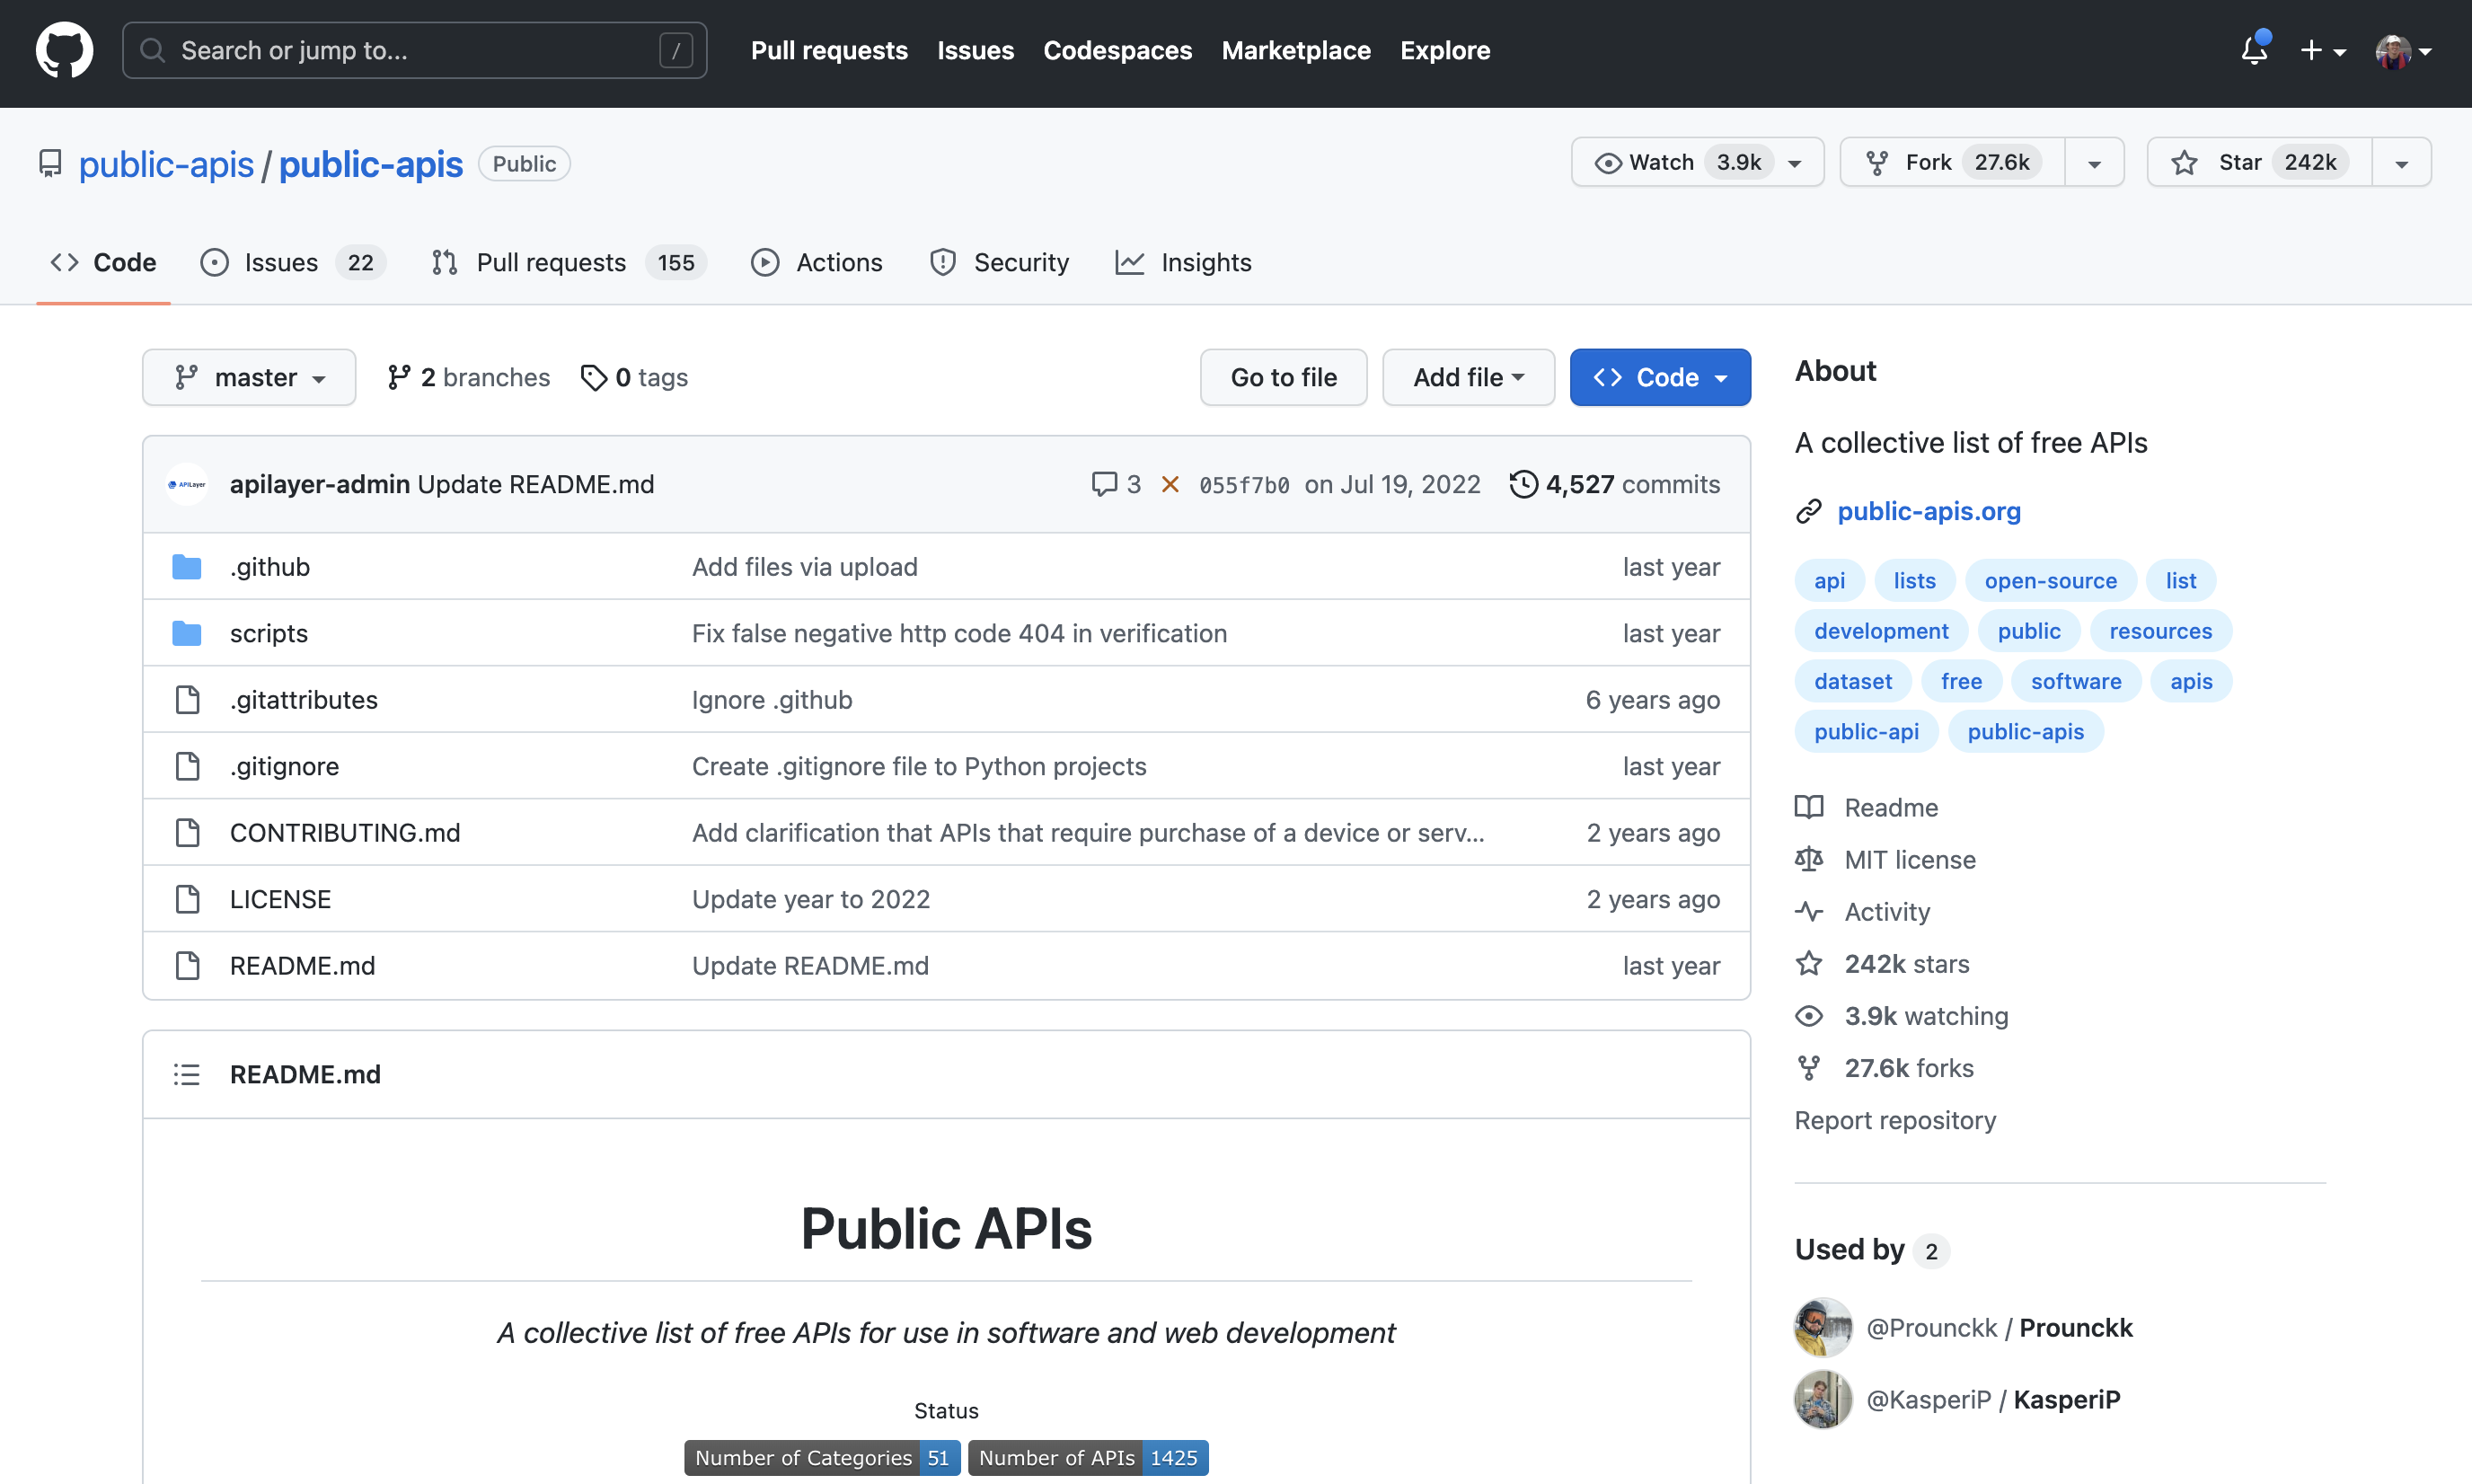Viewport: 2472px width, 1484px height.
Task: Open the README outline list icon
Action: pos(187,1074)
